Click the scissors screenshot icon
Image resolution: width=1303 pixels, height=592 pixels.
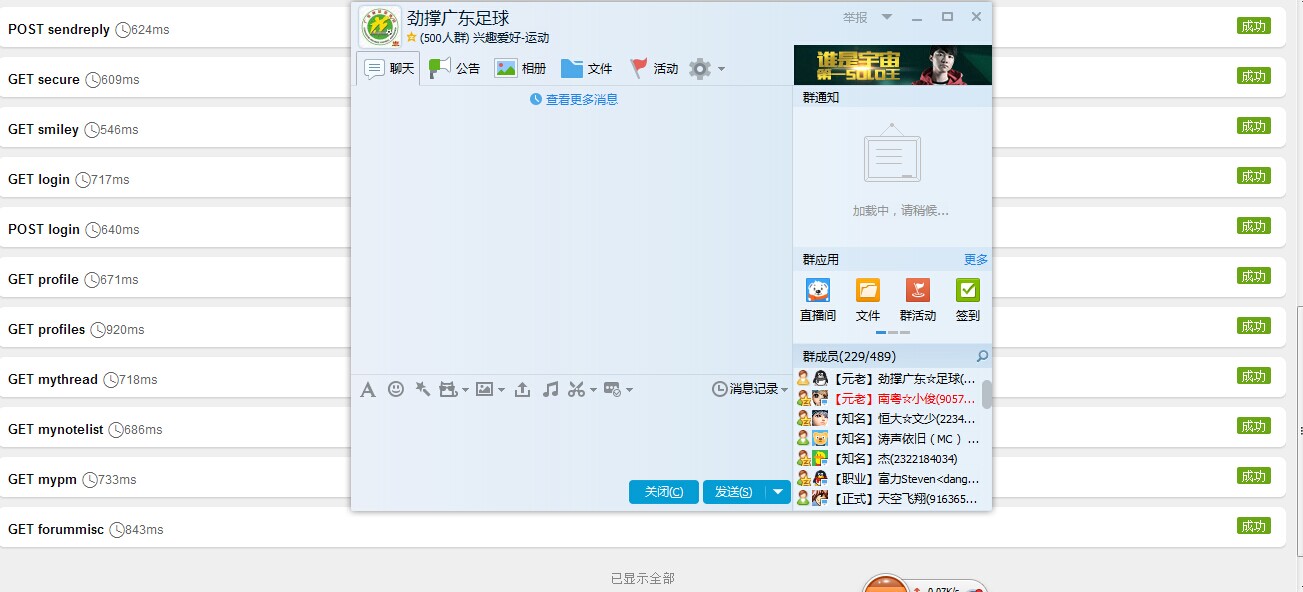pos(576,389)
